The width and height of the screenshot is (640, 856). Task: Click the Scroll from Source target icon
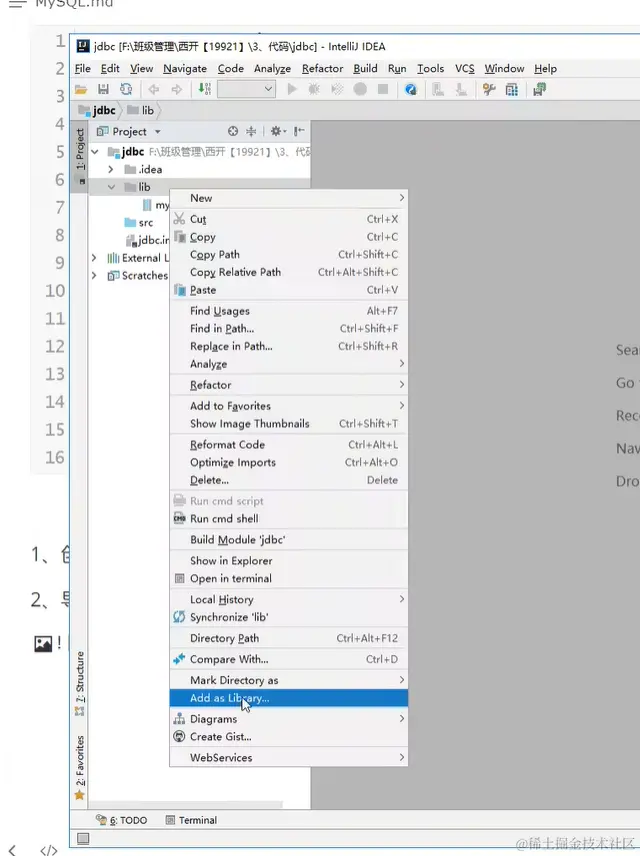(233, 131)
